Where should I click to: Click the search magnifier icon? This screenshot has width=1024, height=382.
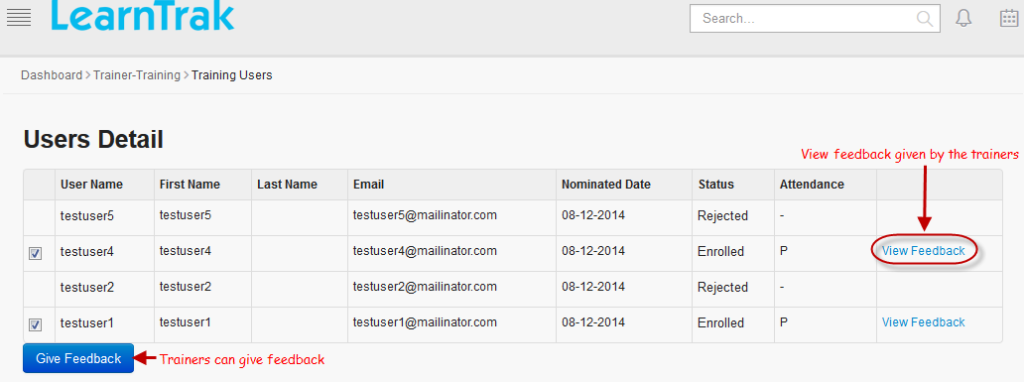[925, 18]
